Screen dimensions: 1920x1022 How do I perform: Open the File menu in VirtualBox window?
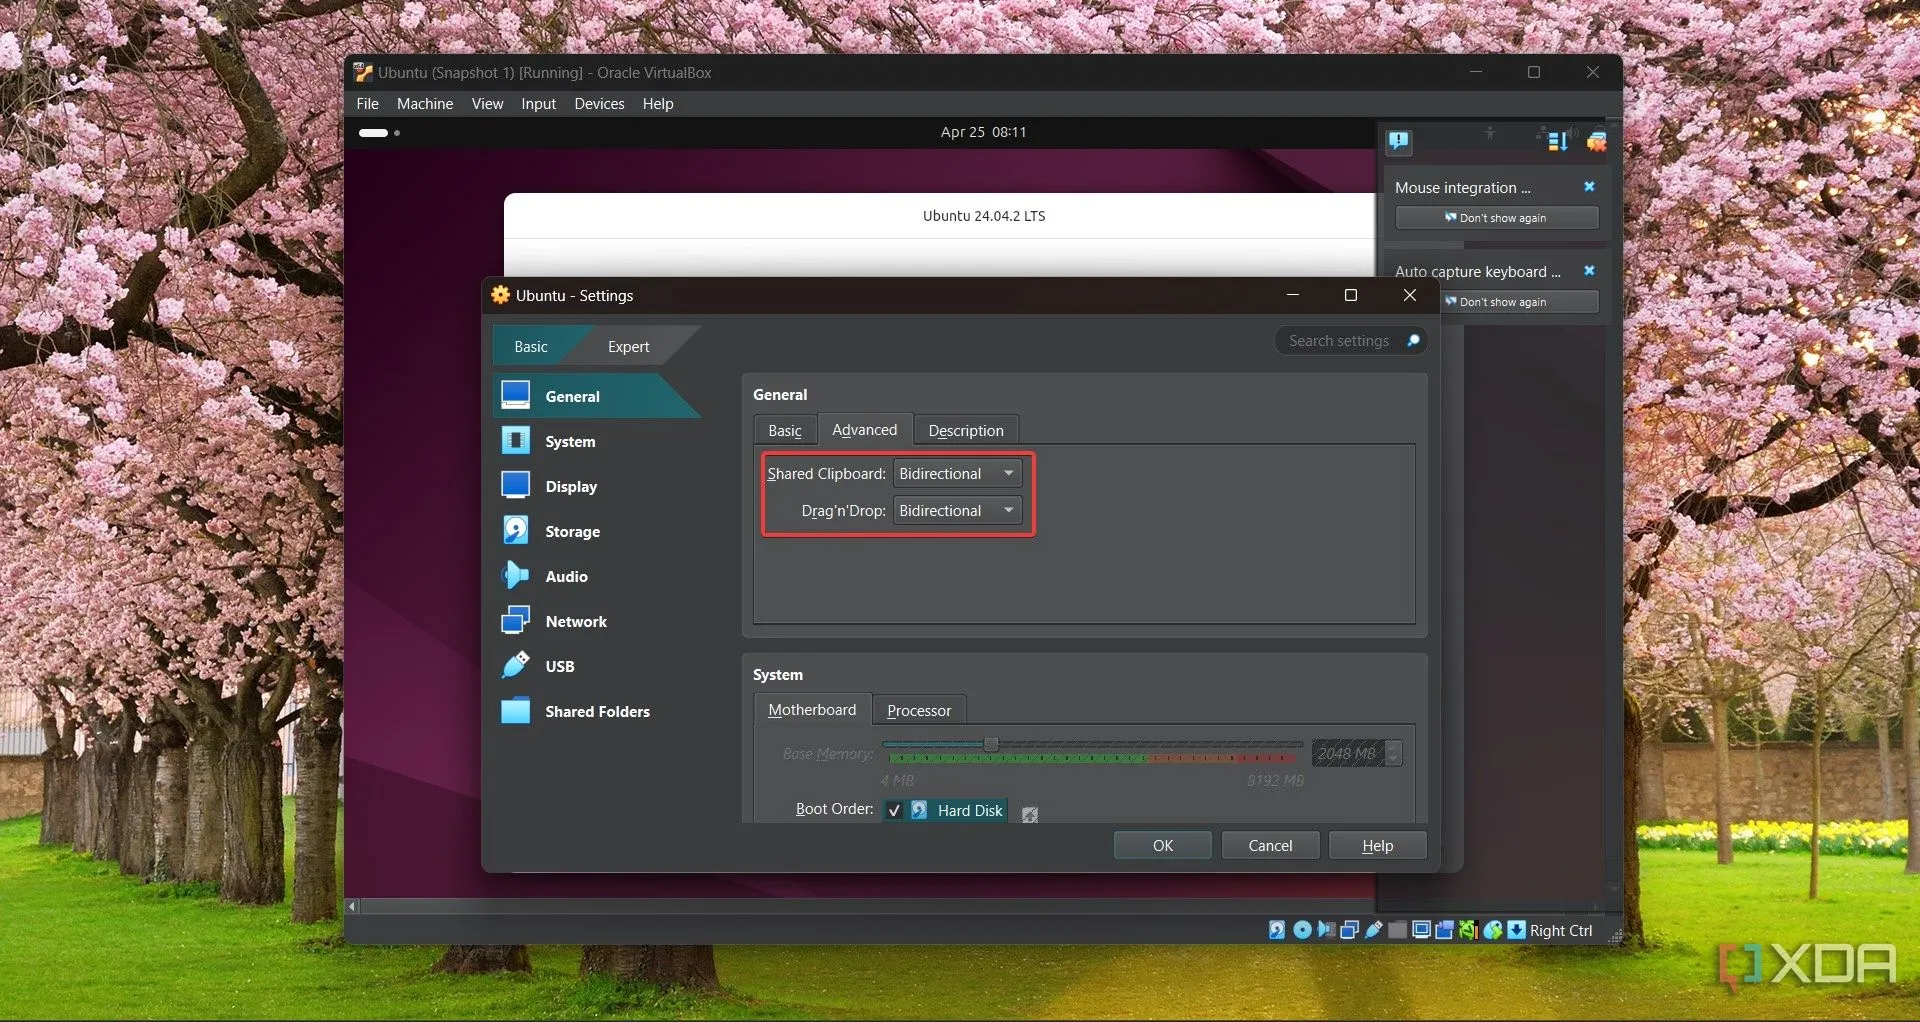(x=367, y=104)
